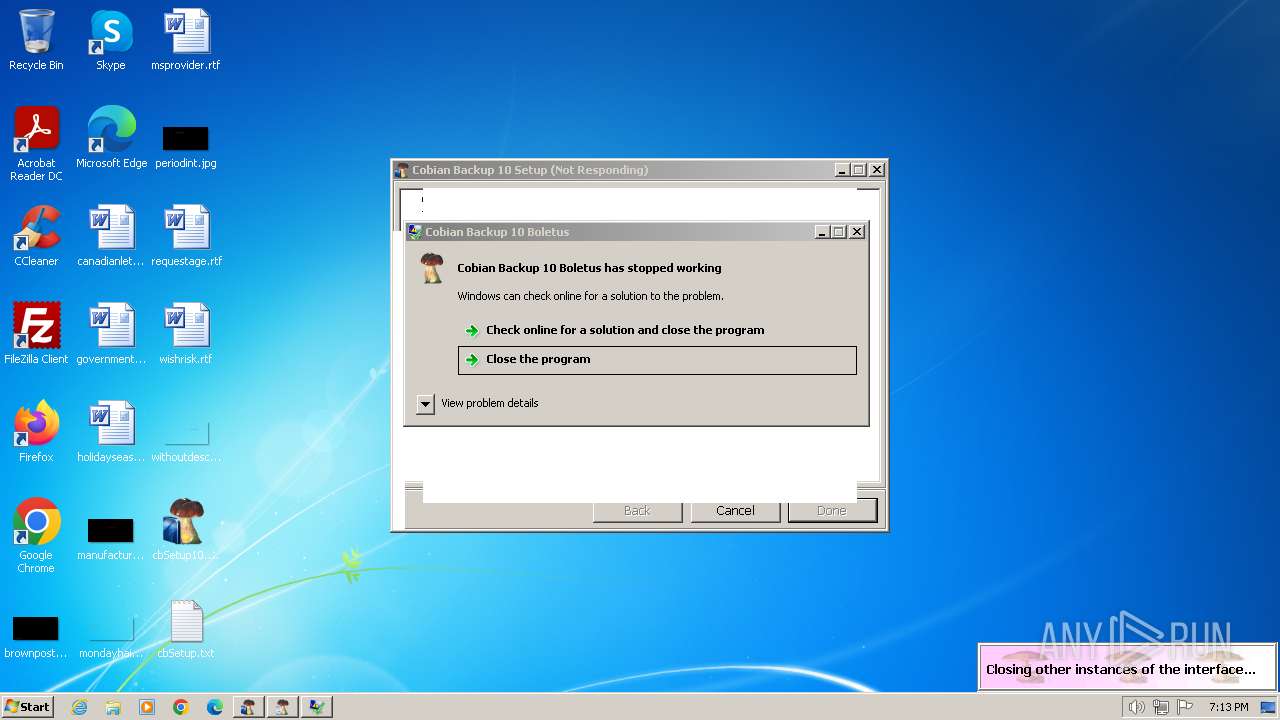The height and width of the screenshot is (720, 1280).
Task: Minimize the Cobian Backup 10 Boletus dialog
Action: click(822, 232)
